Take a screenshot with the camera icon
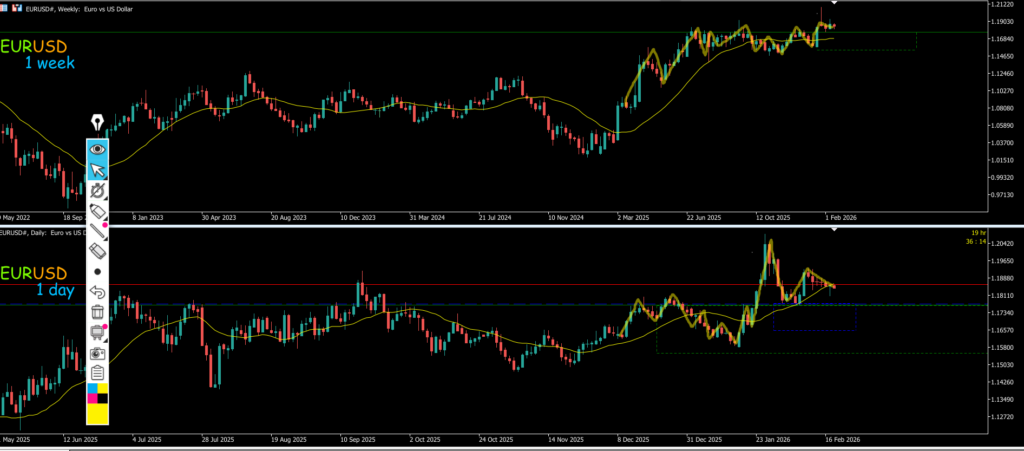Image resolution: width=1024 pixels, height=451 pixels. (x=97, y=353)
